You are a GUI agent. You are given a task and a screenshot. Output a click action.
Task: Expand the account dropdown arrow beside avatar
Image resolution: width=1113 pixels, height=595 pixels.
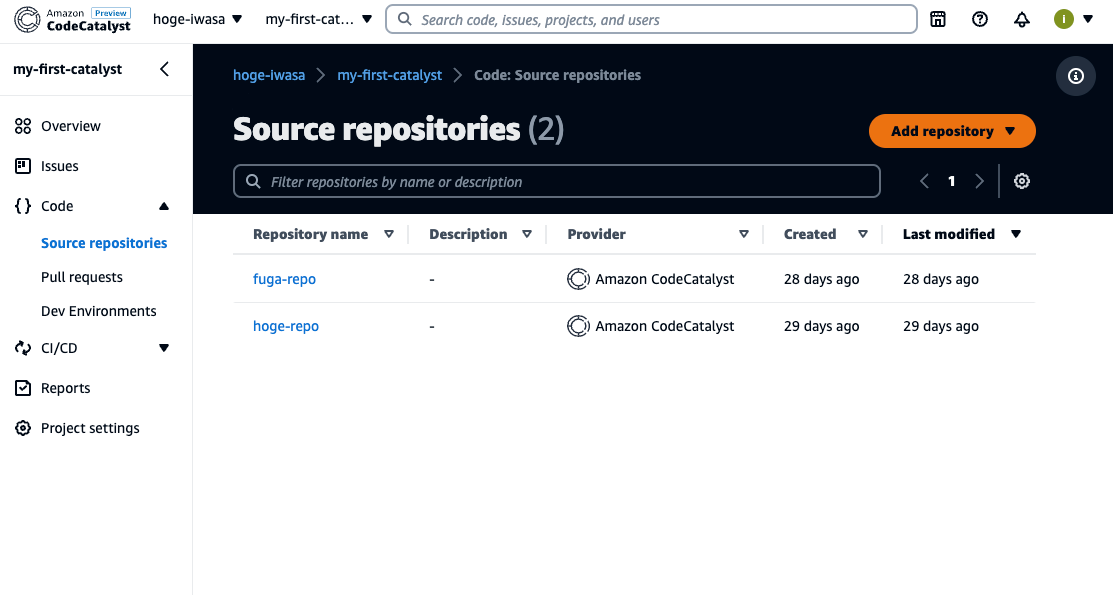coord(1087,20)
